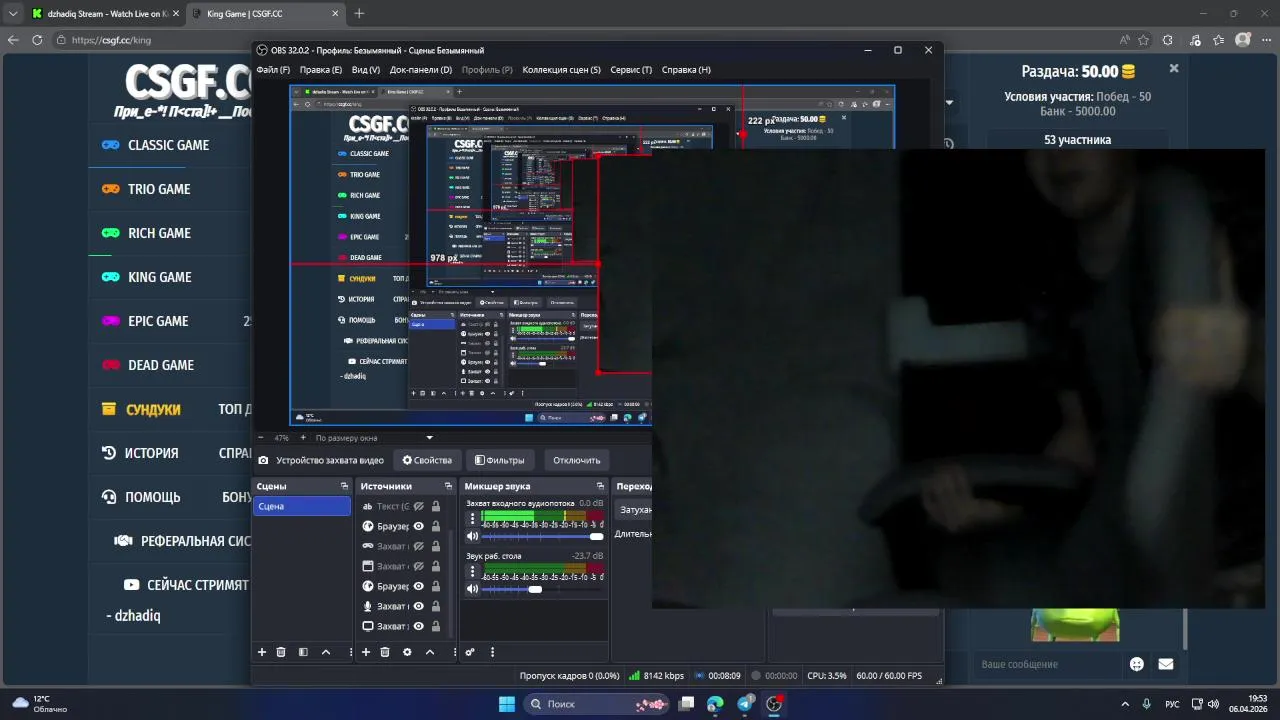
Task: Click the Ваше сообщение chat input
Action: [x=1050, y=664]
